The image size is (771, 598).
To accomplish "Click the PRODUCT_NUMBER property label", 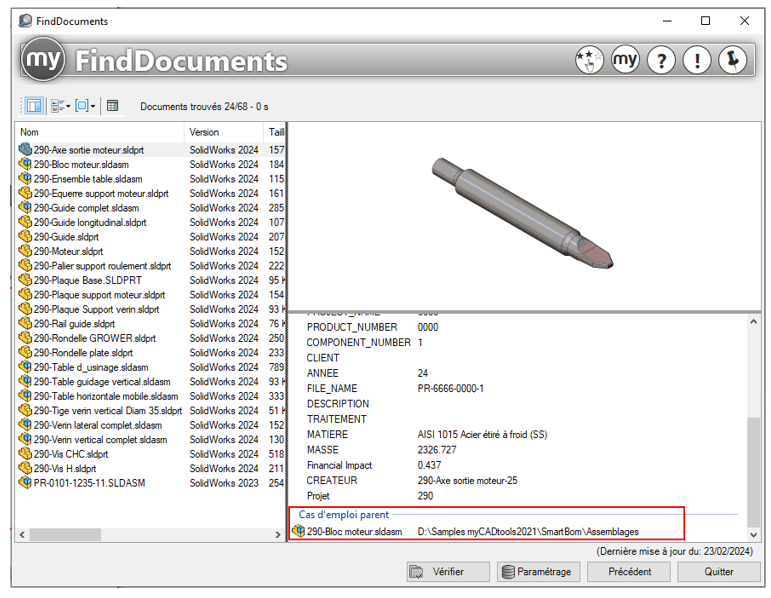I will click(352, 327).
